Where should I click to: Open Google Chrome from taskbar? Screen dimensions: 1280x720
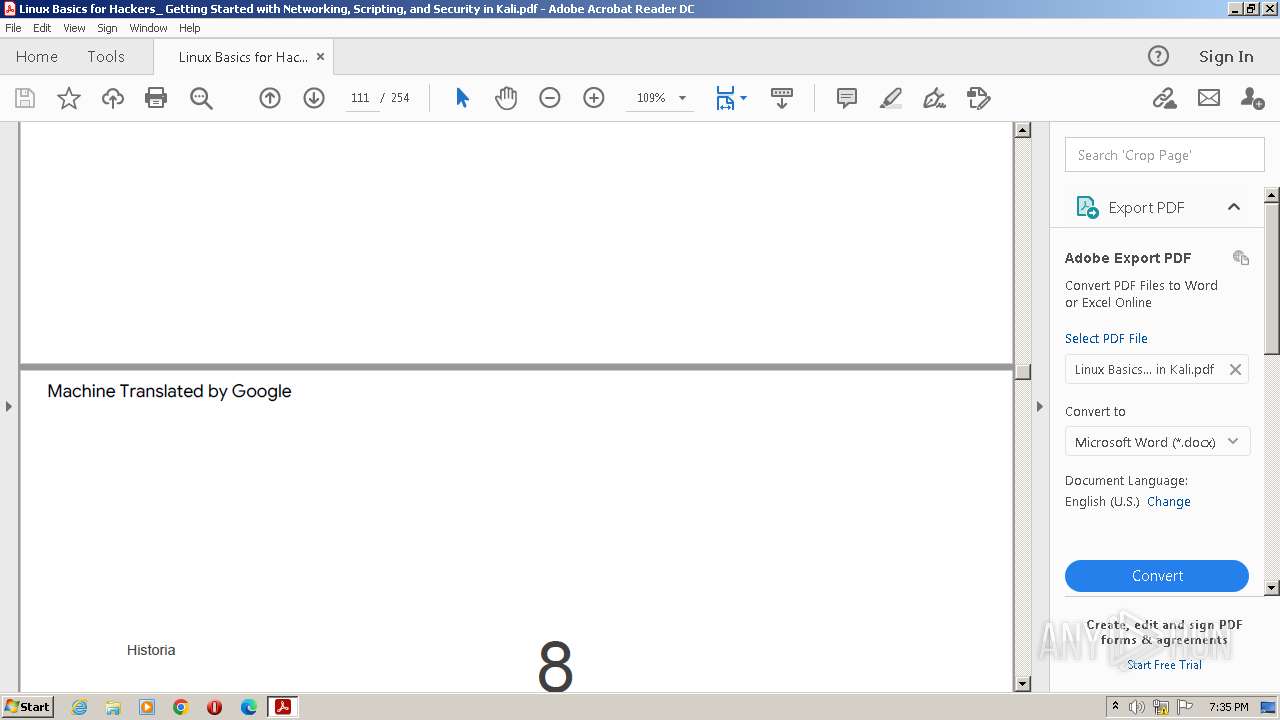click(181, 707)
